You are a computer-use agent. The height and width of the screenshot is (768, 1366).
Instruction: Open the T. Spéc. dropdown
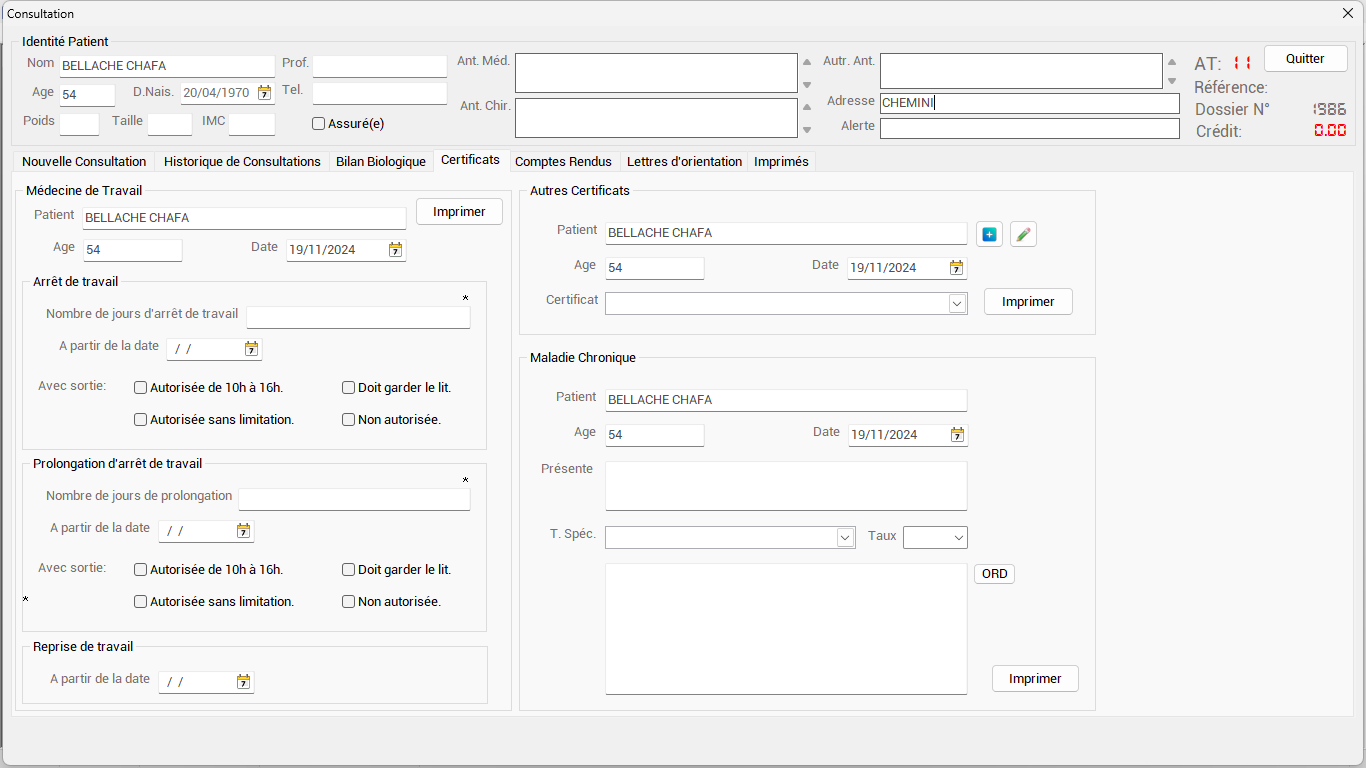(845, 538)
